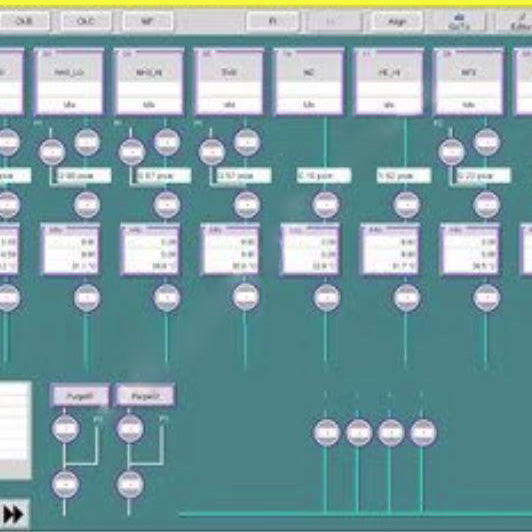
Task: Click the Purge1 box
Action: point(80,396)
